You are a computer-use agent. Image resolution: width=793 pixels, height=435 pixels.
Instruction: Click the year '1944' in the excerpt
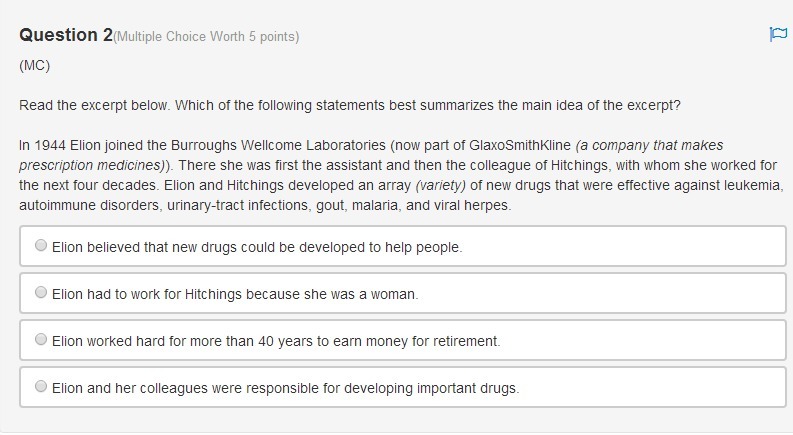50,146
